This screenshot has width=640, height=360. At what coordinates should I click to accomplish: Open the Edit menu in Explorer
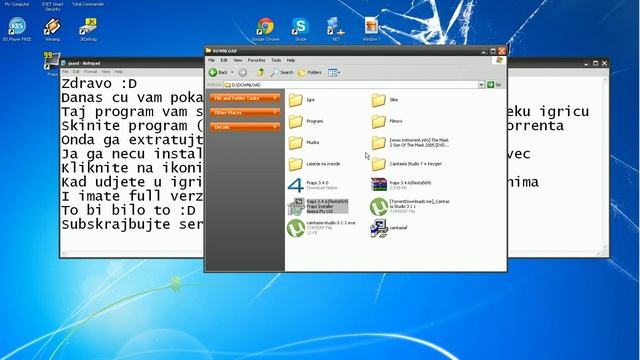point(224,60)
